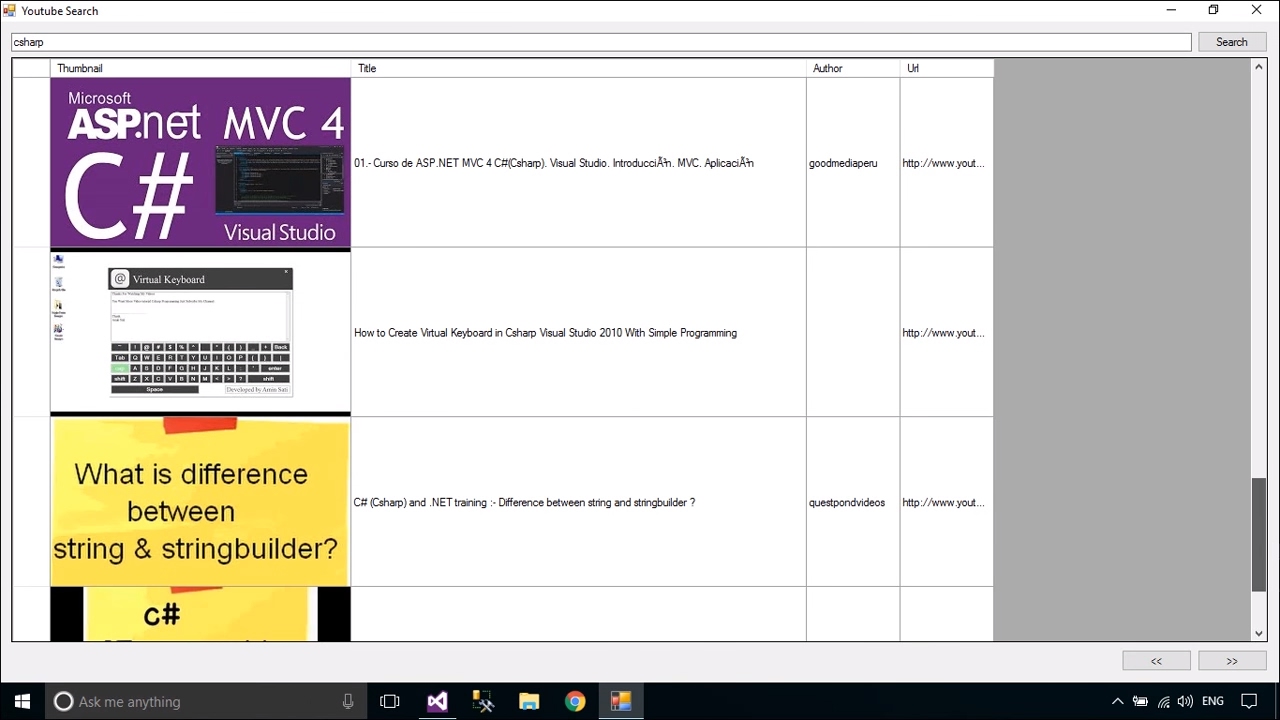The width and height of the screenshot is (1280, 720).
Task: Click the ENG language indicator
Action: coord(1213,701)
